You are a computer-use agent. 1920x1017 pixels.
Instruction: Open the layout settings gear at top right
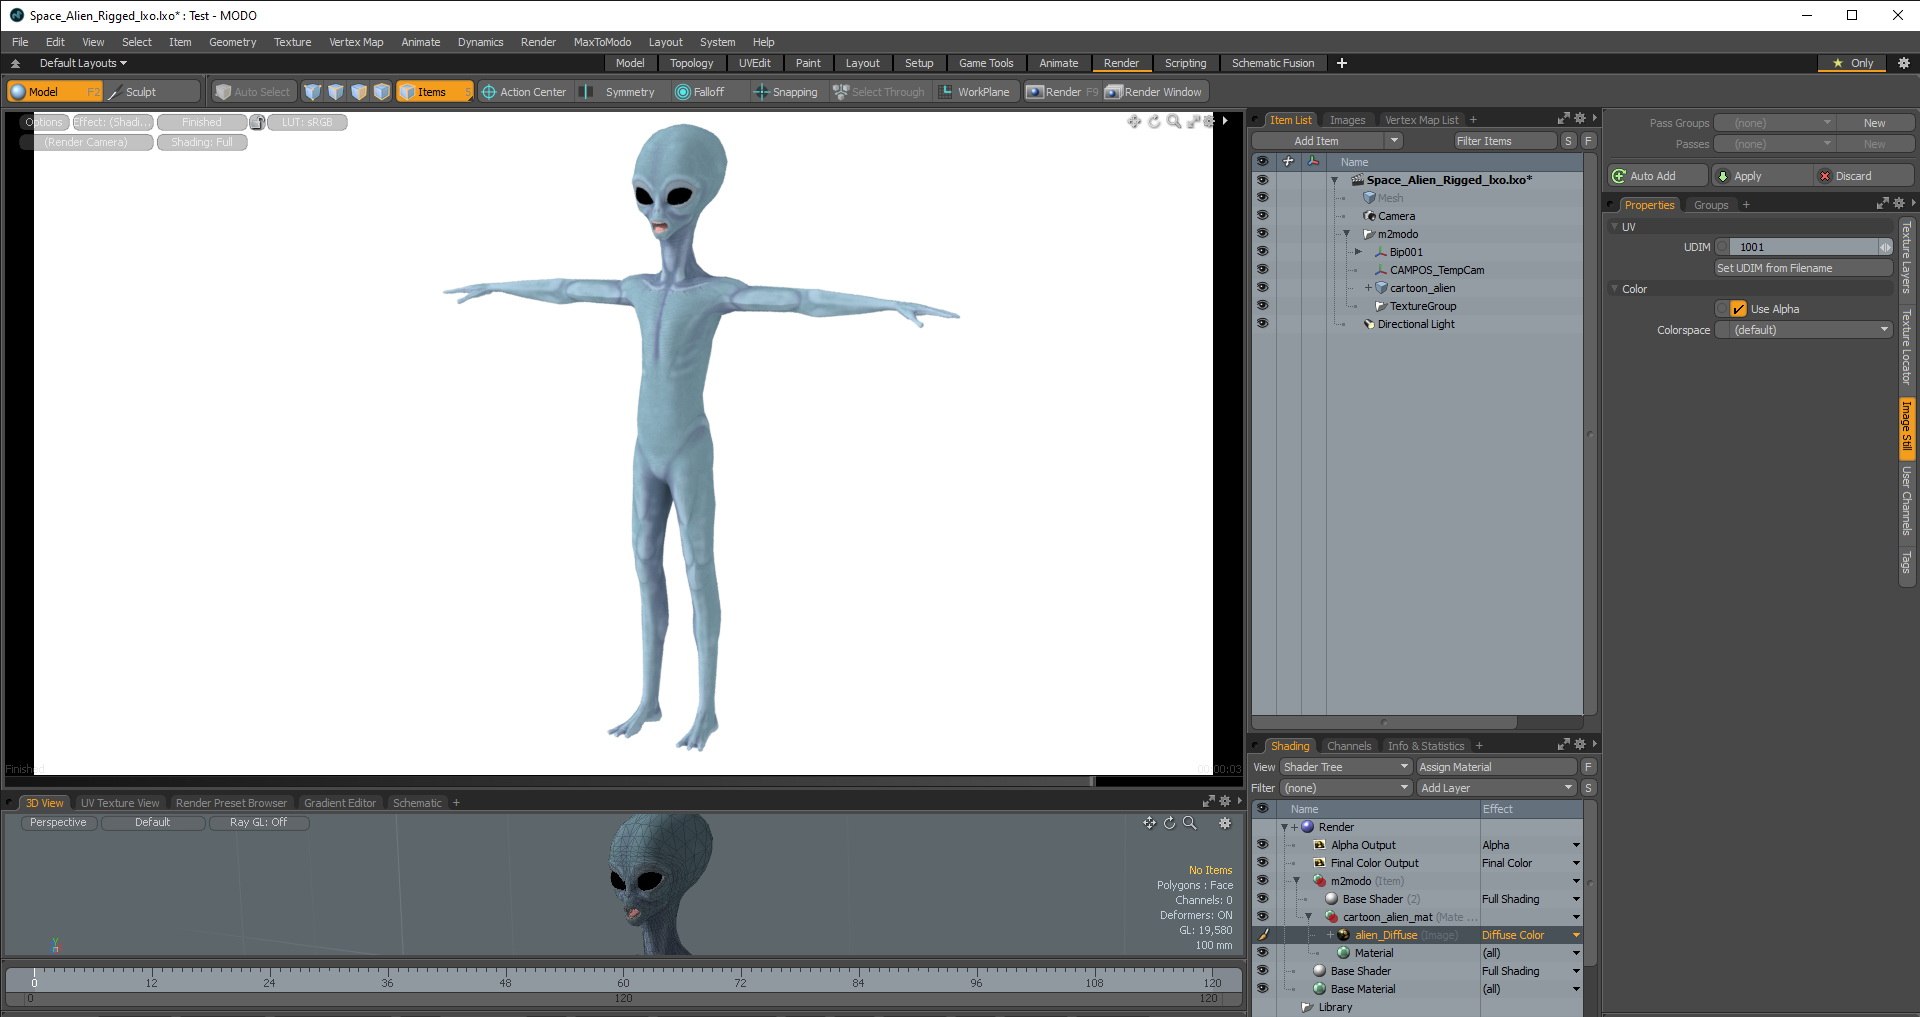(x=1903, y=63)
